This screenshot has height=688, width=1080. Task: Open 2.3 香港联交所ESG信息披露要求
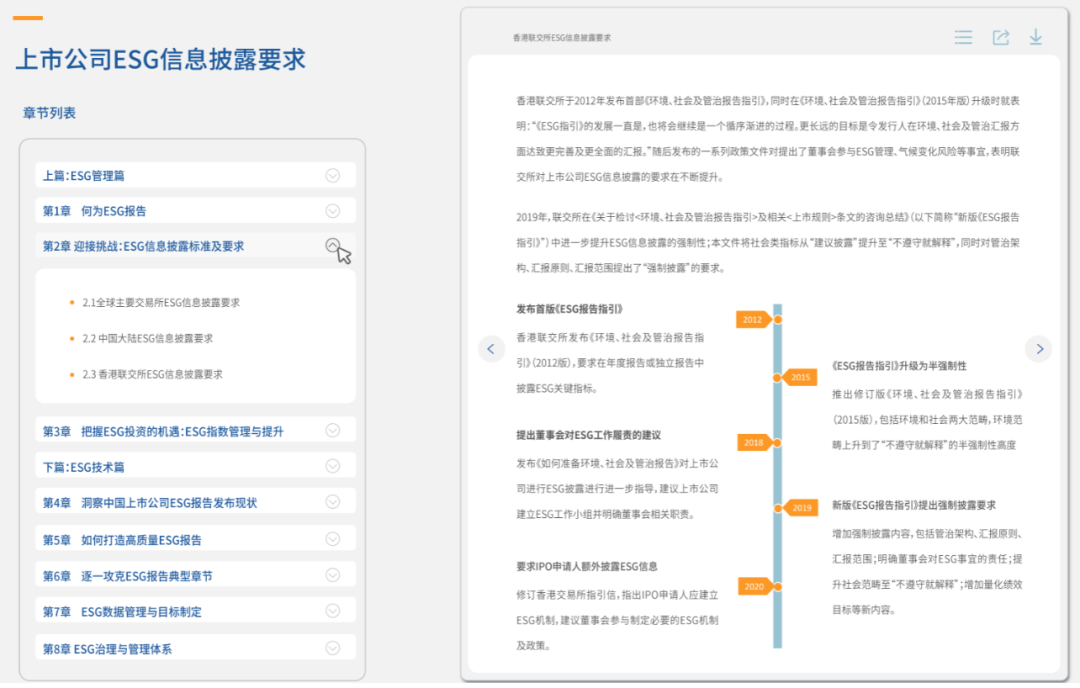[152, 374]
